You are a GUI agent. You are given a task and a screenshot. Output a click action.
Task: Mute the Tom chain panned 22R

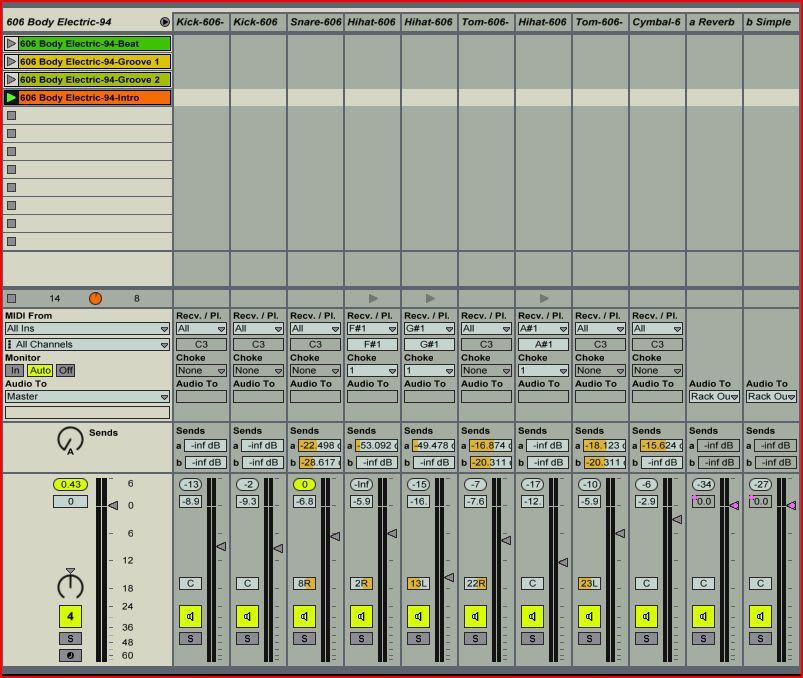click(475, 617)
